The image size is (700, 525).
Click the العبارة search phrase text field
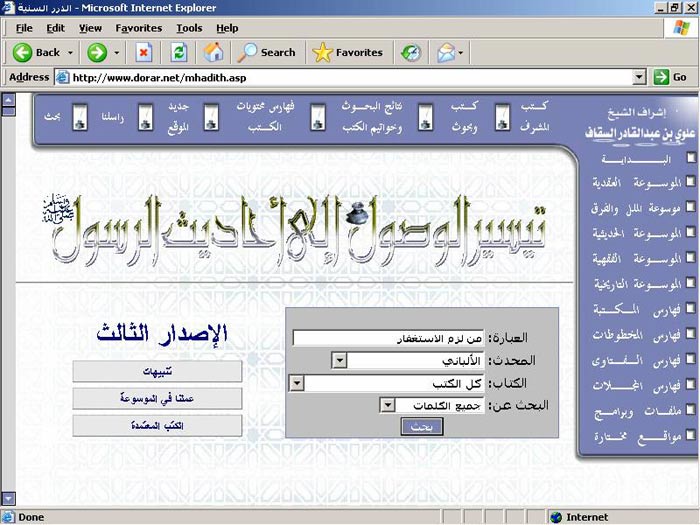[388, 338]
